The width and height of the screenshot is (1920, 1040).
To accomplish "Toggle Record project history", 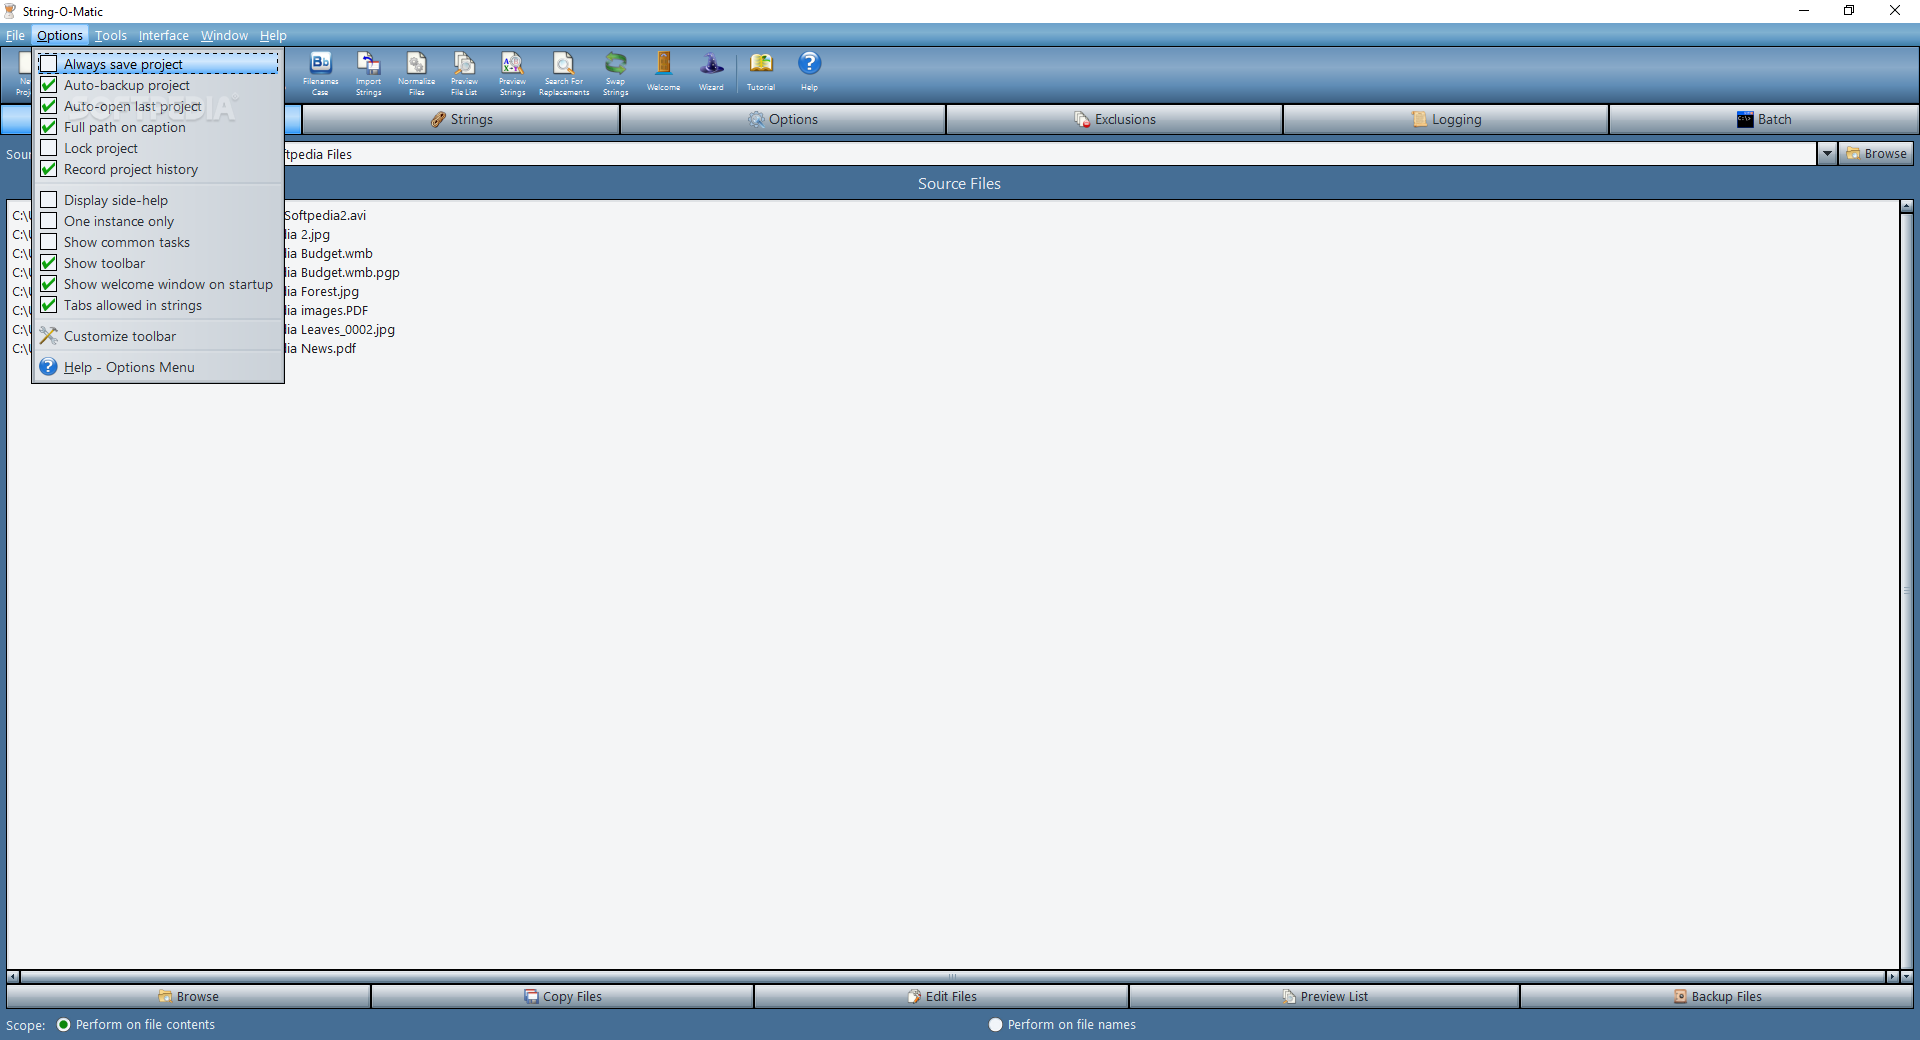I will tap(49, 169).
